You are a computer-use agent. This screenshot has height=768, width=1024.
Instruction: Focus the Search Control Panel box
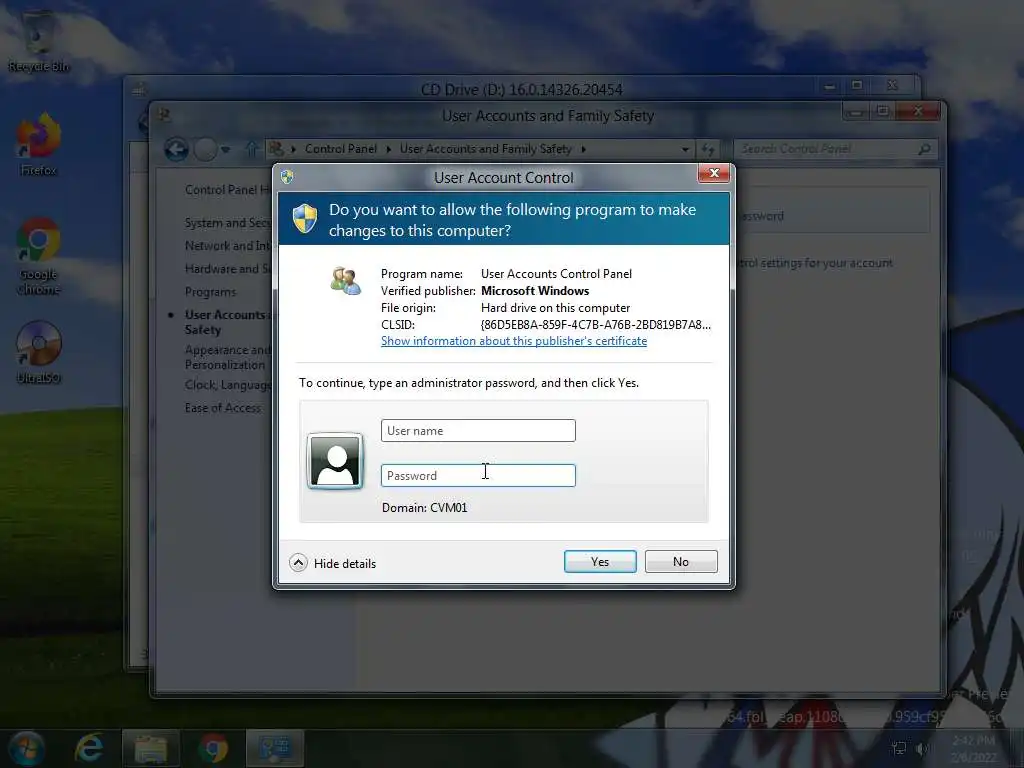point(836,149)
